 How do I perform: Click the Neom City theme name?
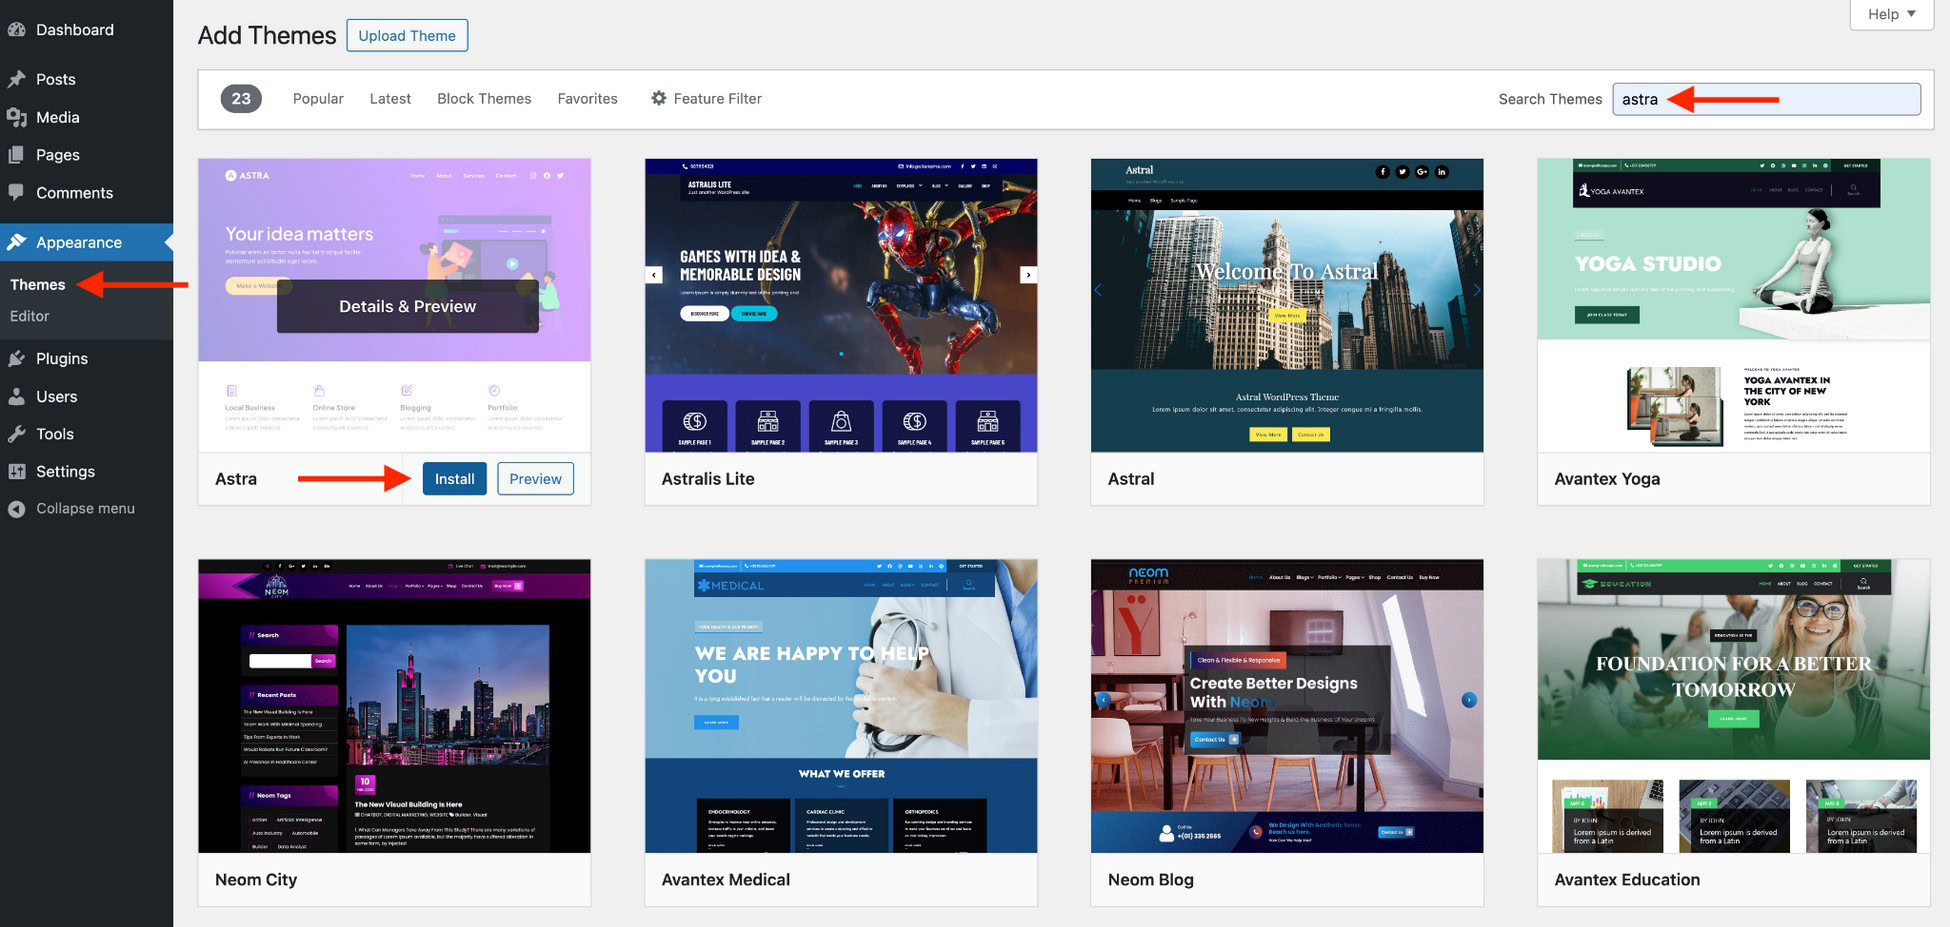(256, 880)
